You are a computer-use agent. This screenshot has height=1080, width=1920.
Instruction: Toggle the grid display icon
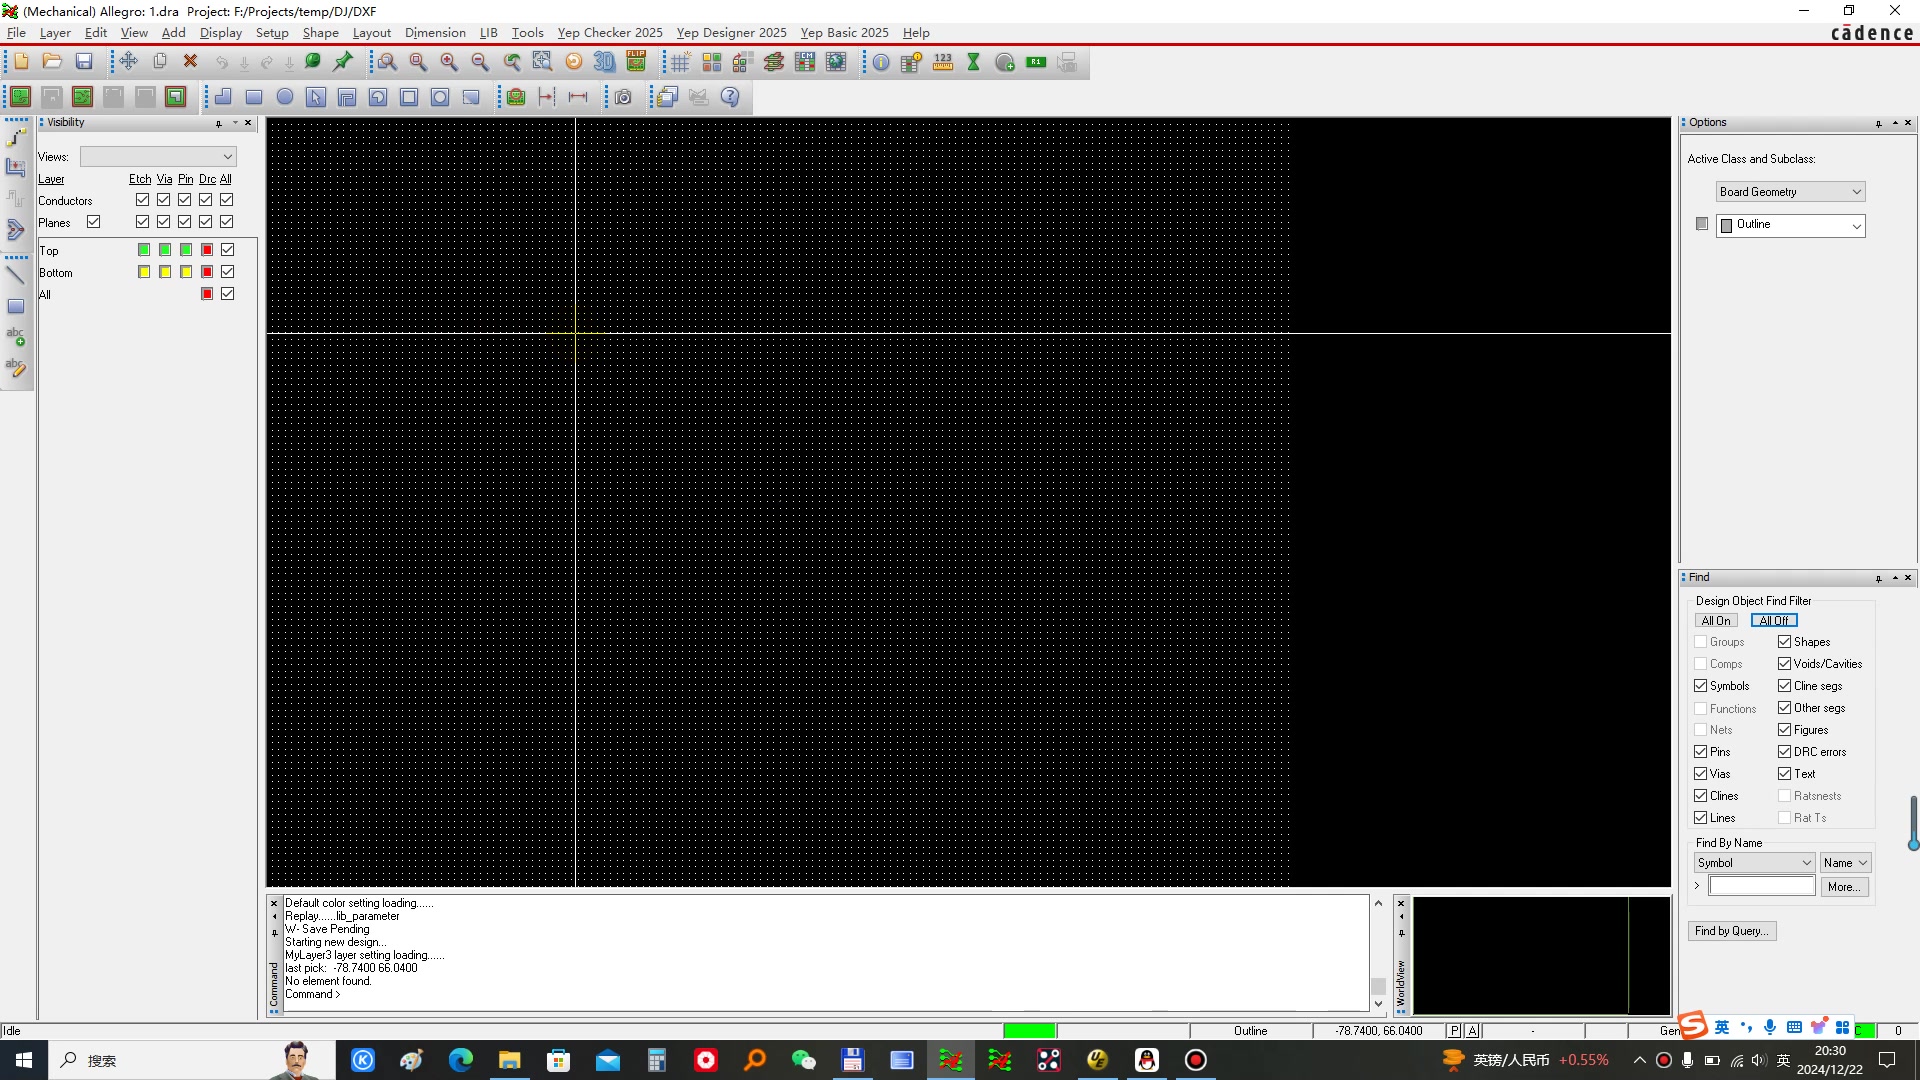coord(680,62)
